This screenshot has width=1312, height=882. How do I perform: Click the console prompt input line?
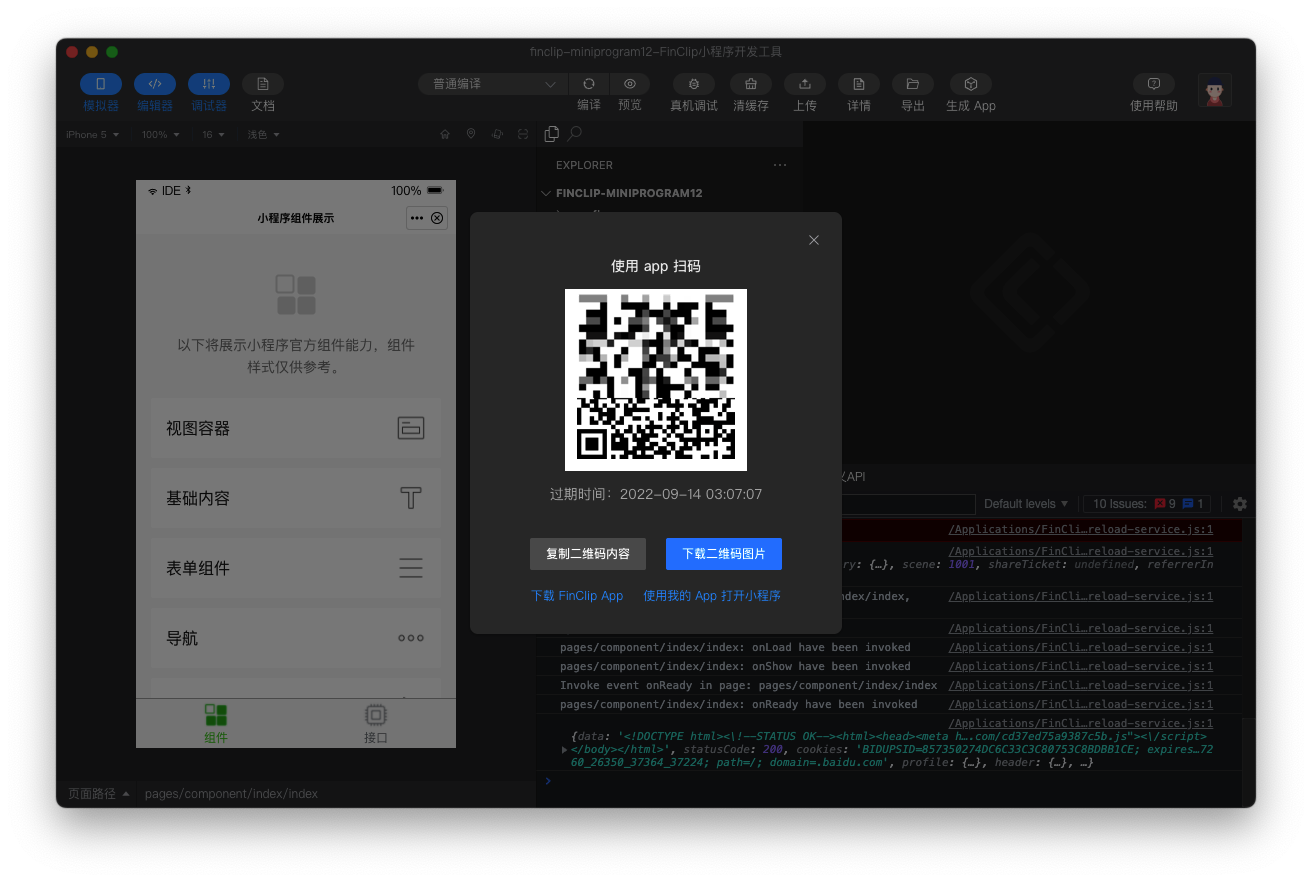click(x=895, y=781)
